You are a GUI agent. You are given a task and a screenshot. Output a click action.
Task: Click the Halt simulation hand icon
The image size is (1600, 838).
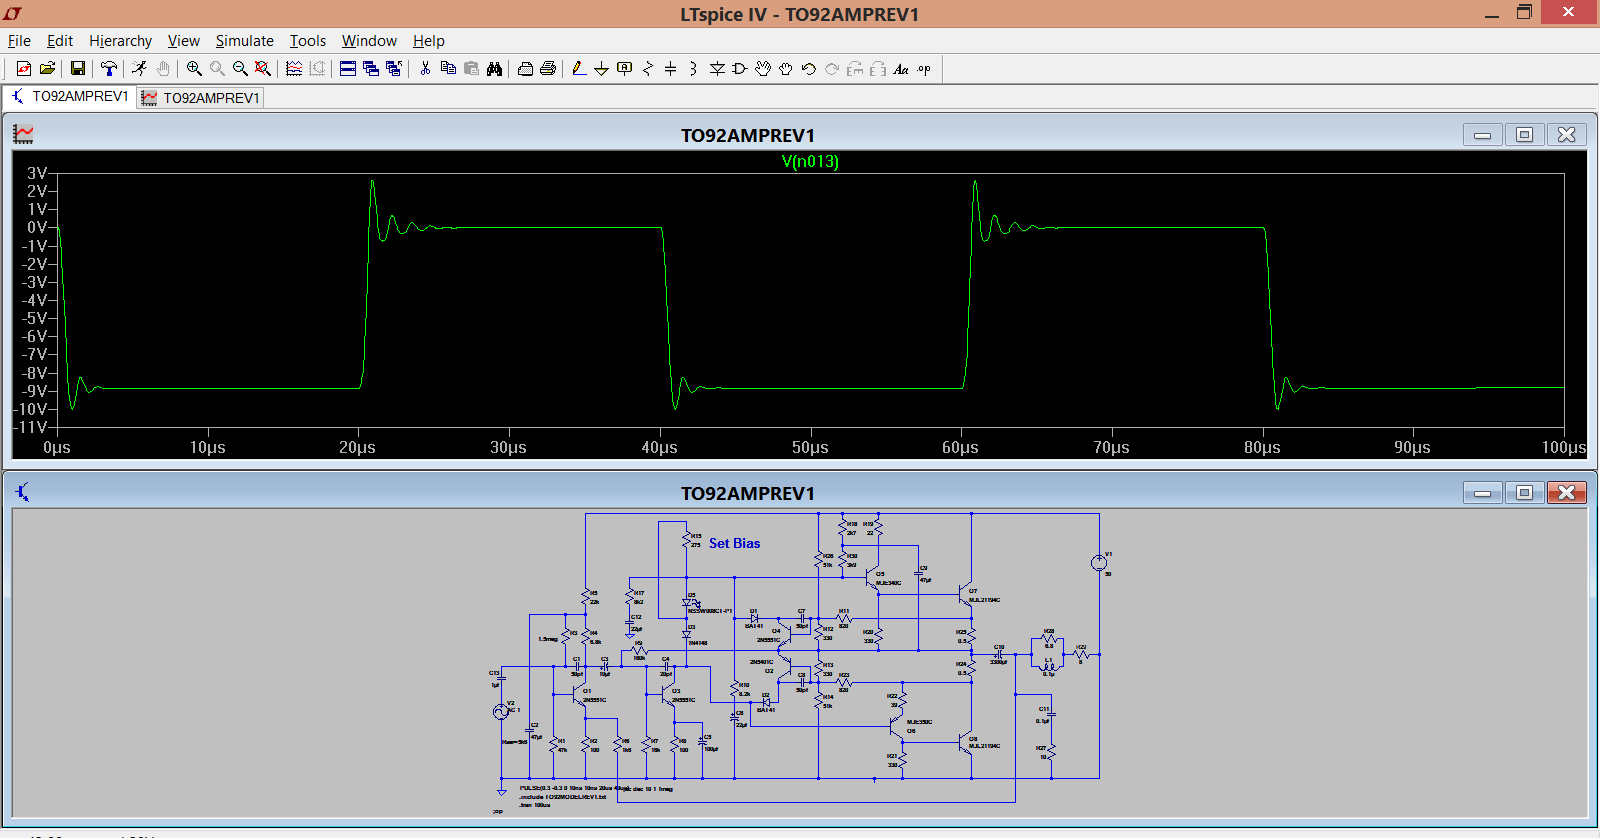pyautogui.click(x=163, y=69)
